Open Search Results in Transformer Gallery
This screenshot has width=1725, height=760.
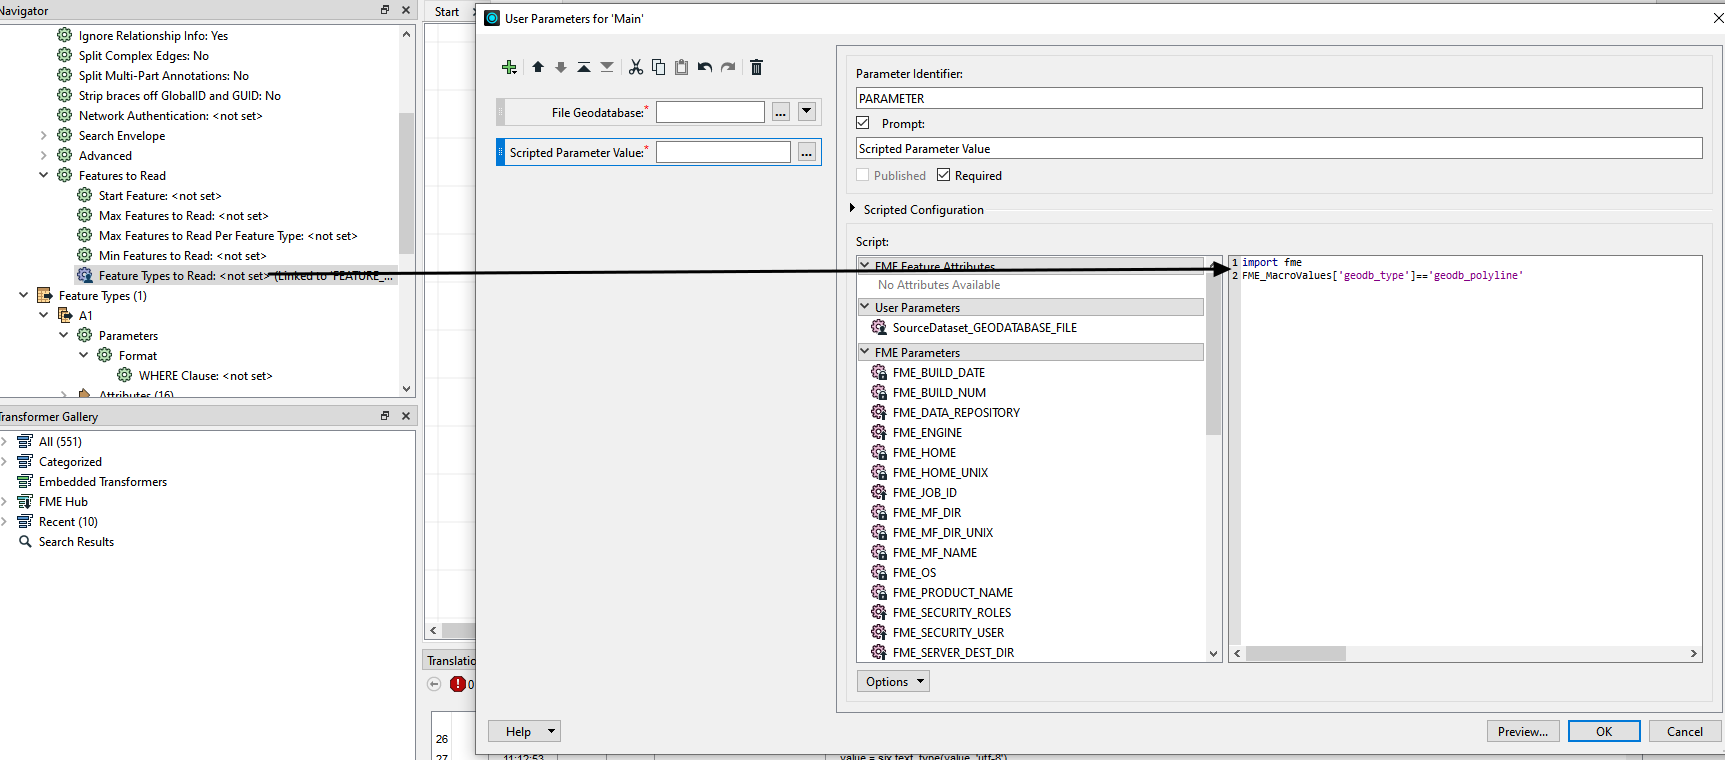coord(76,541)
